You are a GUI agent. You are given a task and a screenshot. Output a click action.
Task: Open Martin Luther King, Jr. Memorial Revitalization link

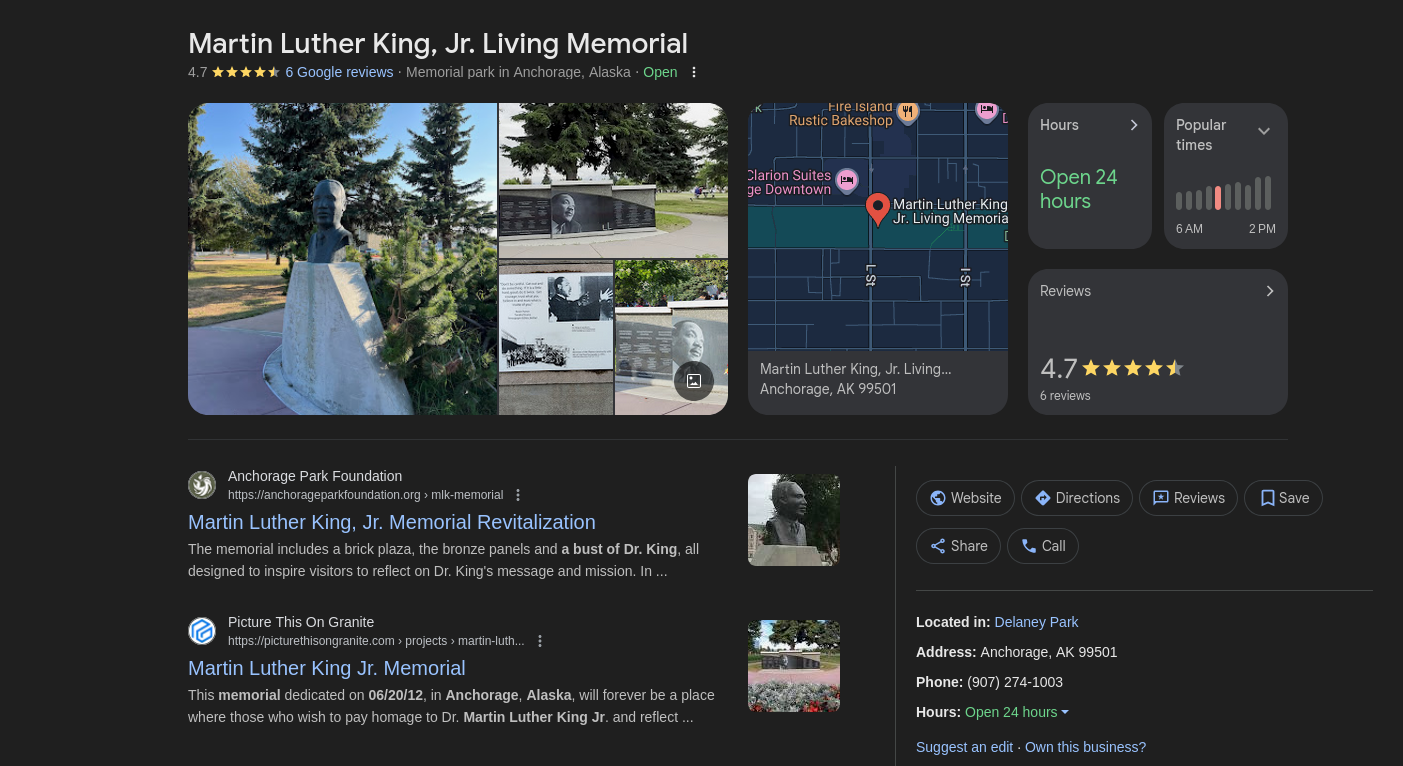392,522
